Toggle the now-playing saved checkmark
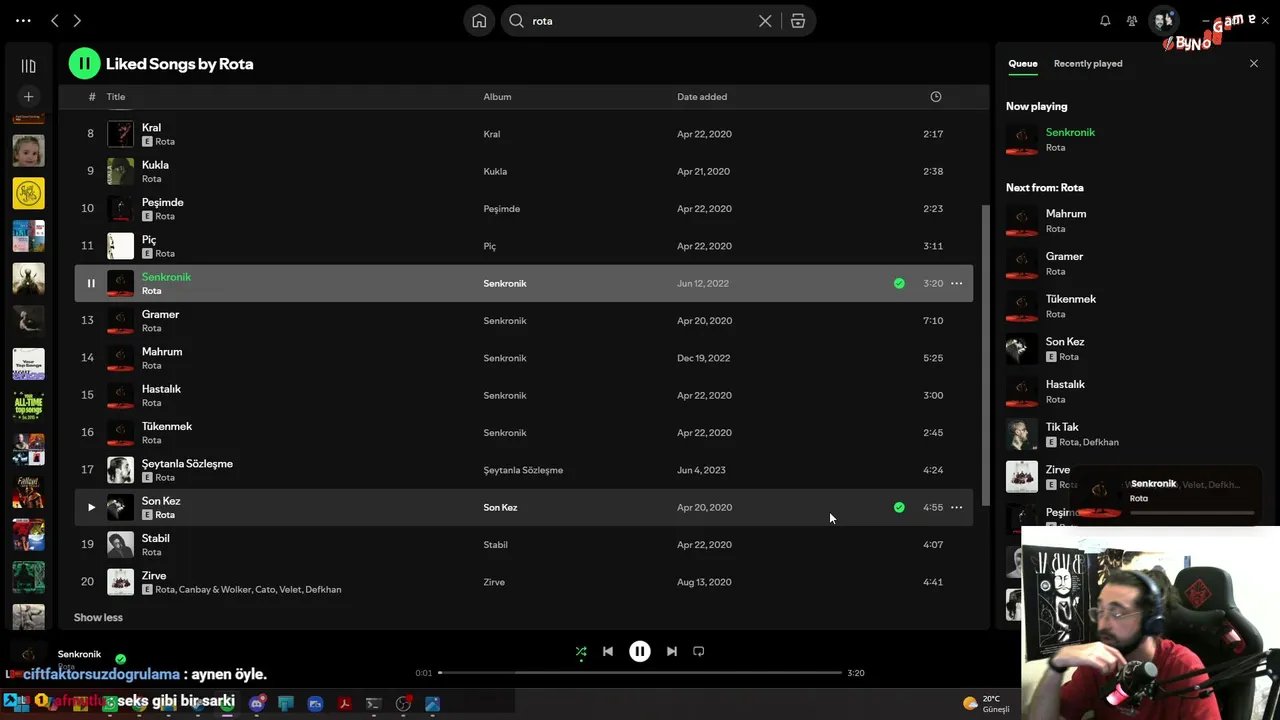This screenshot has width=1280, height=720. tap(120, 659)
